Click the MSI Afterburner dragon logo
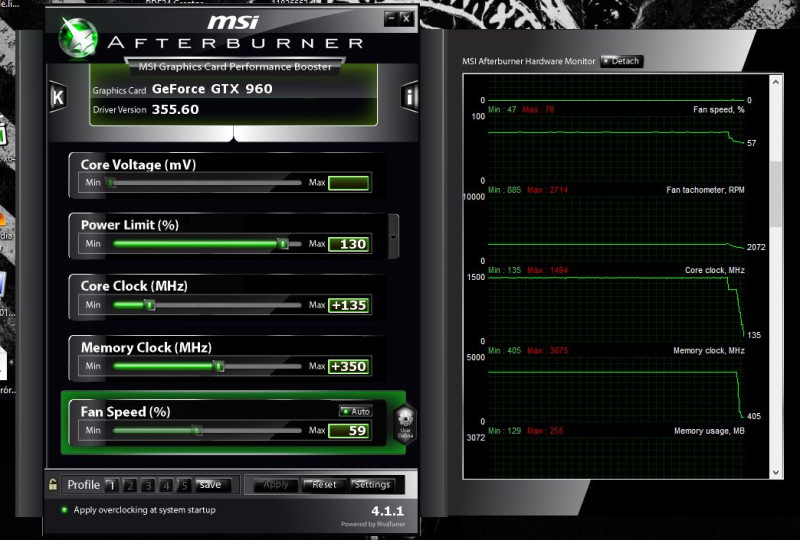Screen dimensions: 800x540 [78, 37]
